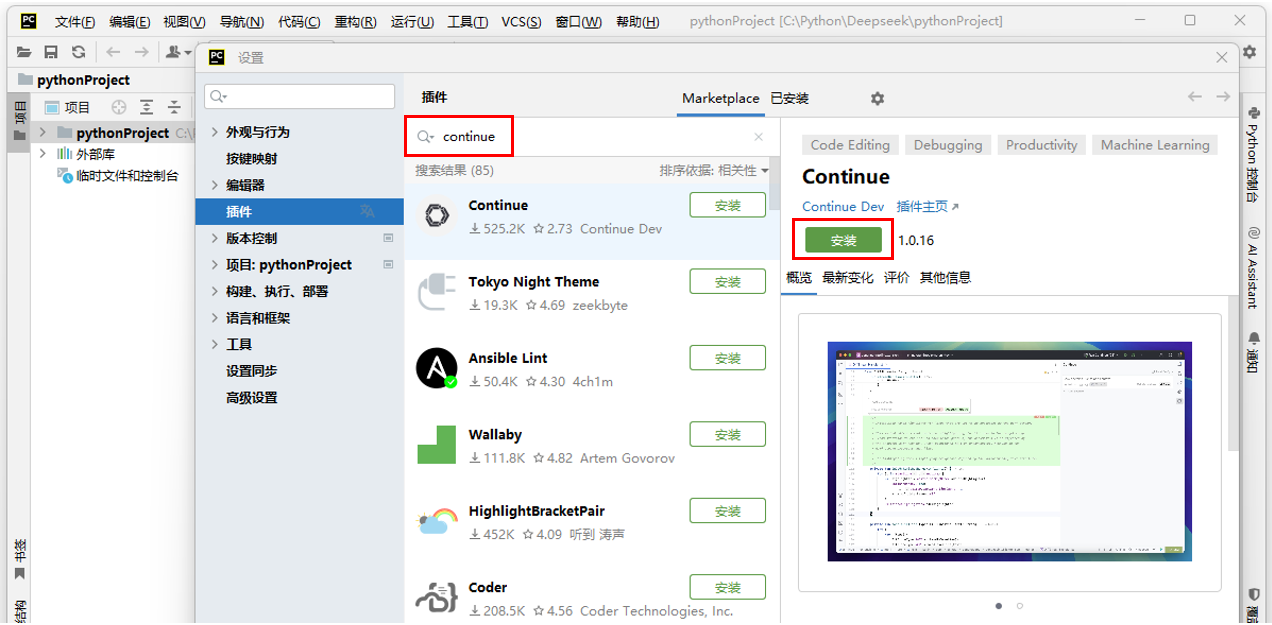Click the Reload from disk sync icon
Image resolution: width=1272 pixels, height=625 pixels.
(x=78, y=52)
